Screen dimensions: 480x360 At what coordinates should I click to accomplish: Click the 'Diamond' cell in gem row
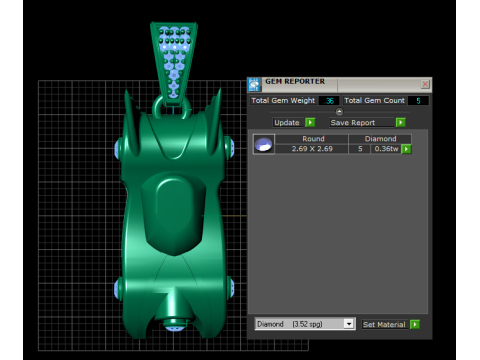tap(380, 139)
